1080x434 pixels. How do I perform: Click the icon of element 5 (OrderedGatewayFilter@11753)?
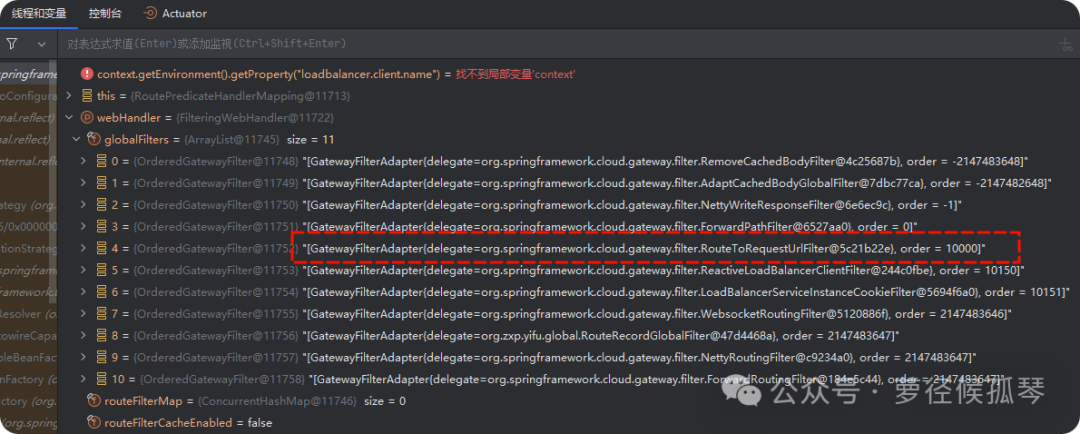[x=102, y=271]
